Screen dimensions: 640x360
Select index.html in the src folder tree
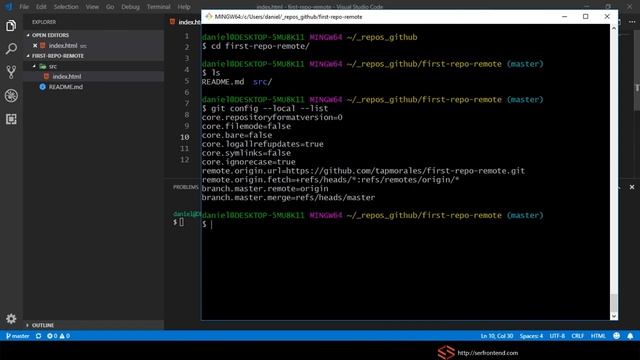[x=67, y=76]
